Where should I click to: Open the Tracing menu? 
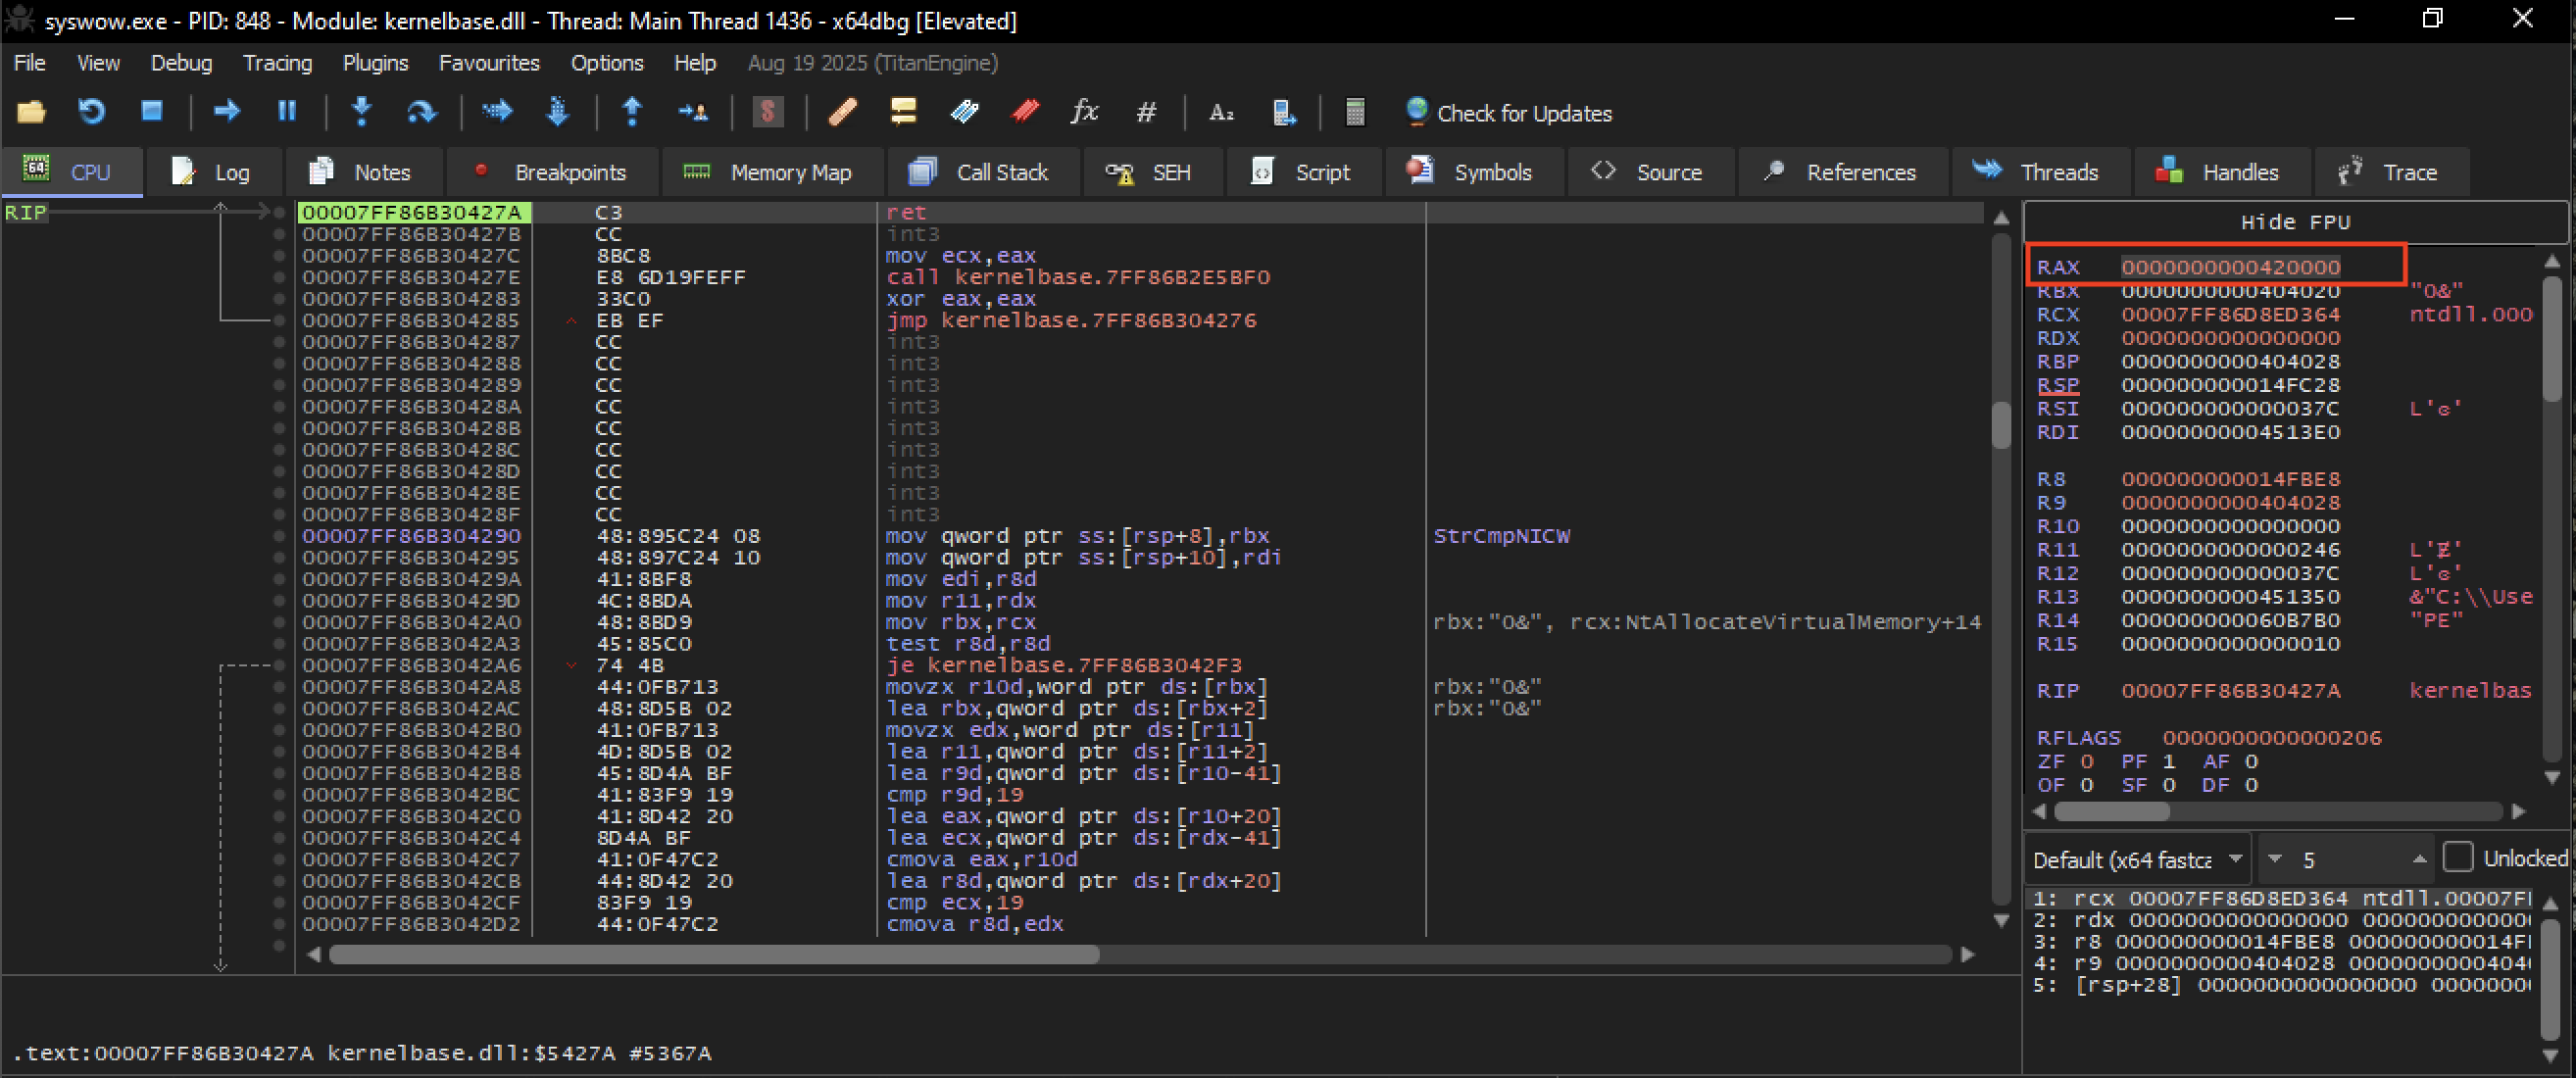tap(277, 63)
